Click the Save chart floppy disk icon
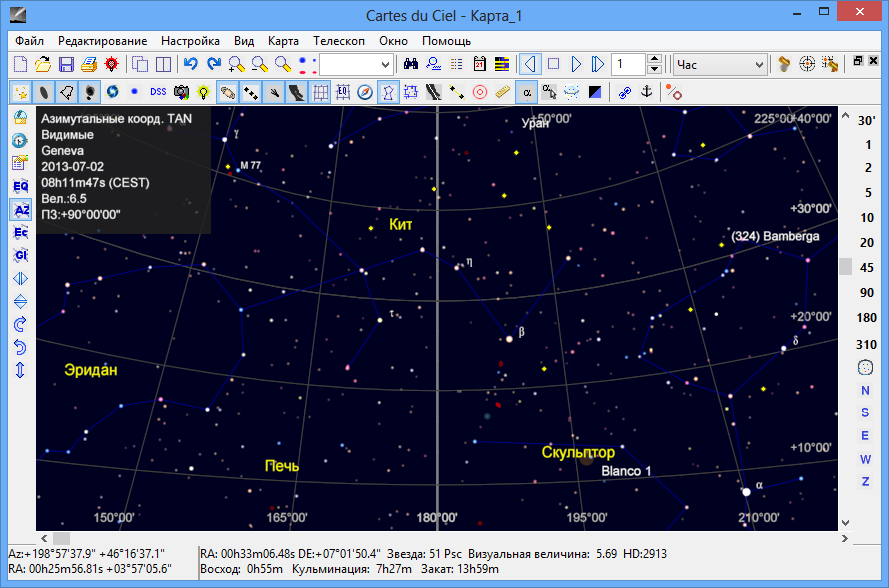Image resolution: width=889 pixels, height=588 pixels. point(66,65)
